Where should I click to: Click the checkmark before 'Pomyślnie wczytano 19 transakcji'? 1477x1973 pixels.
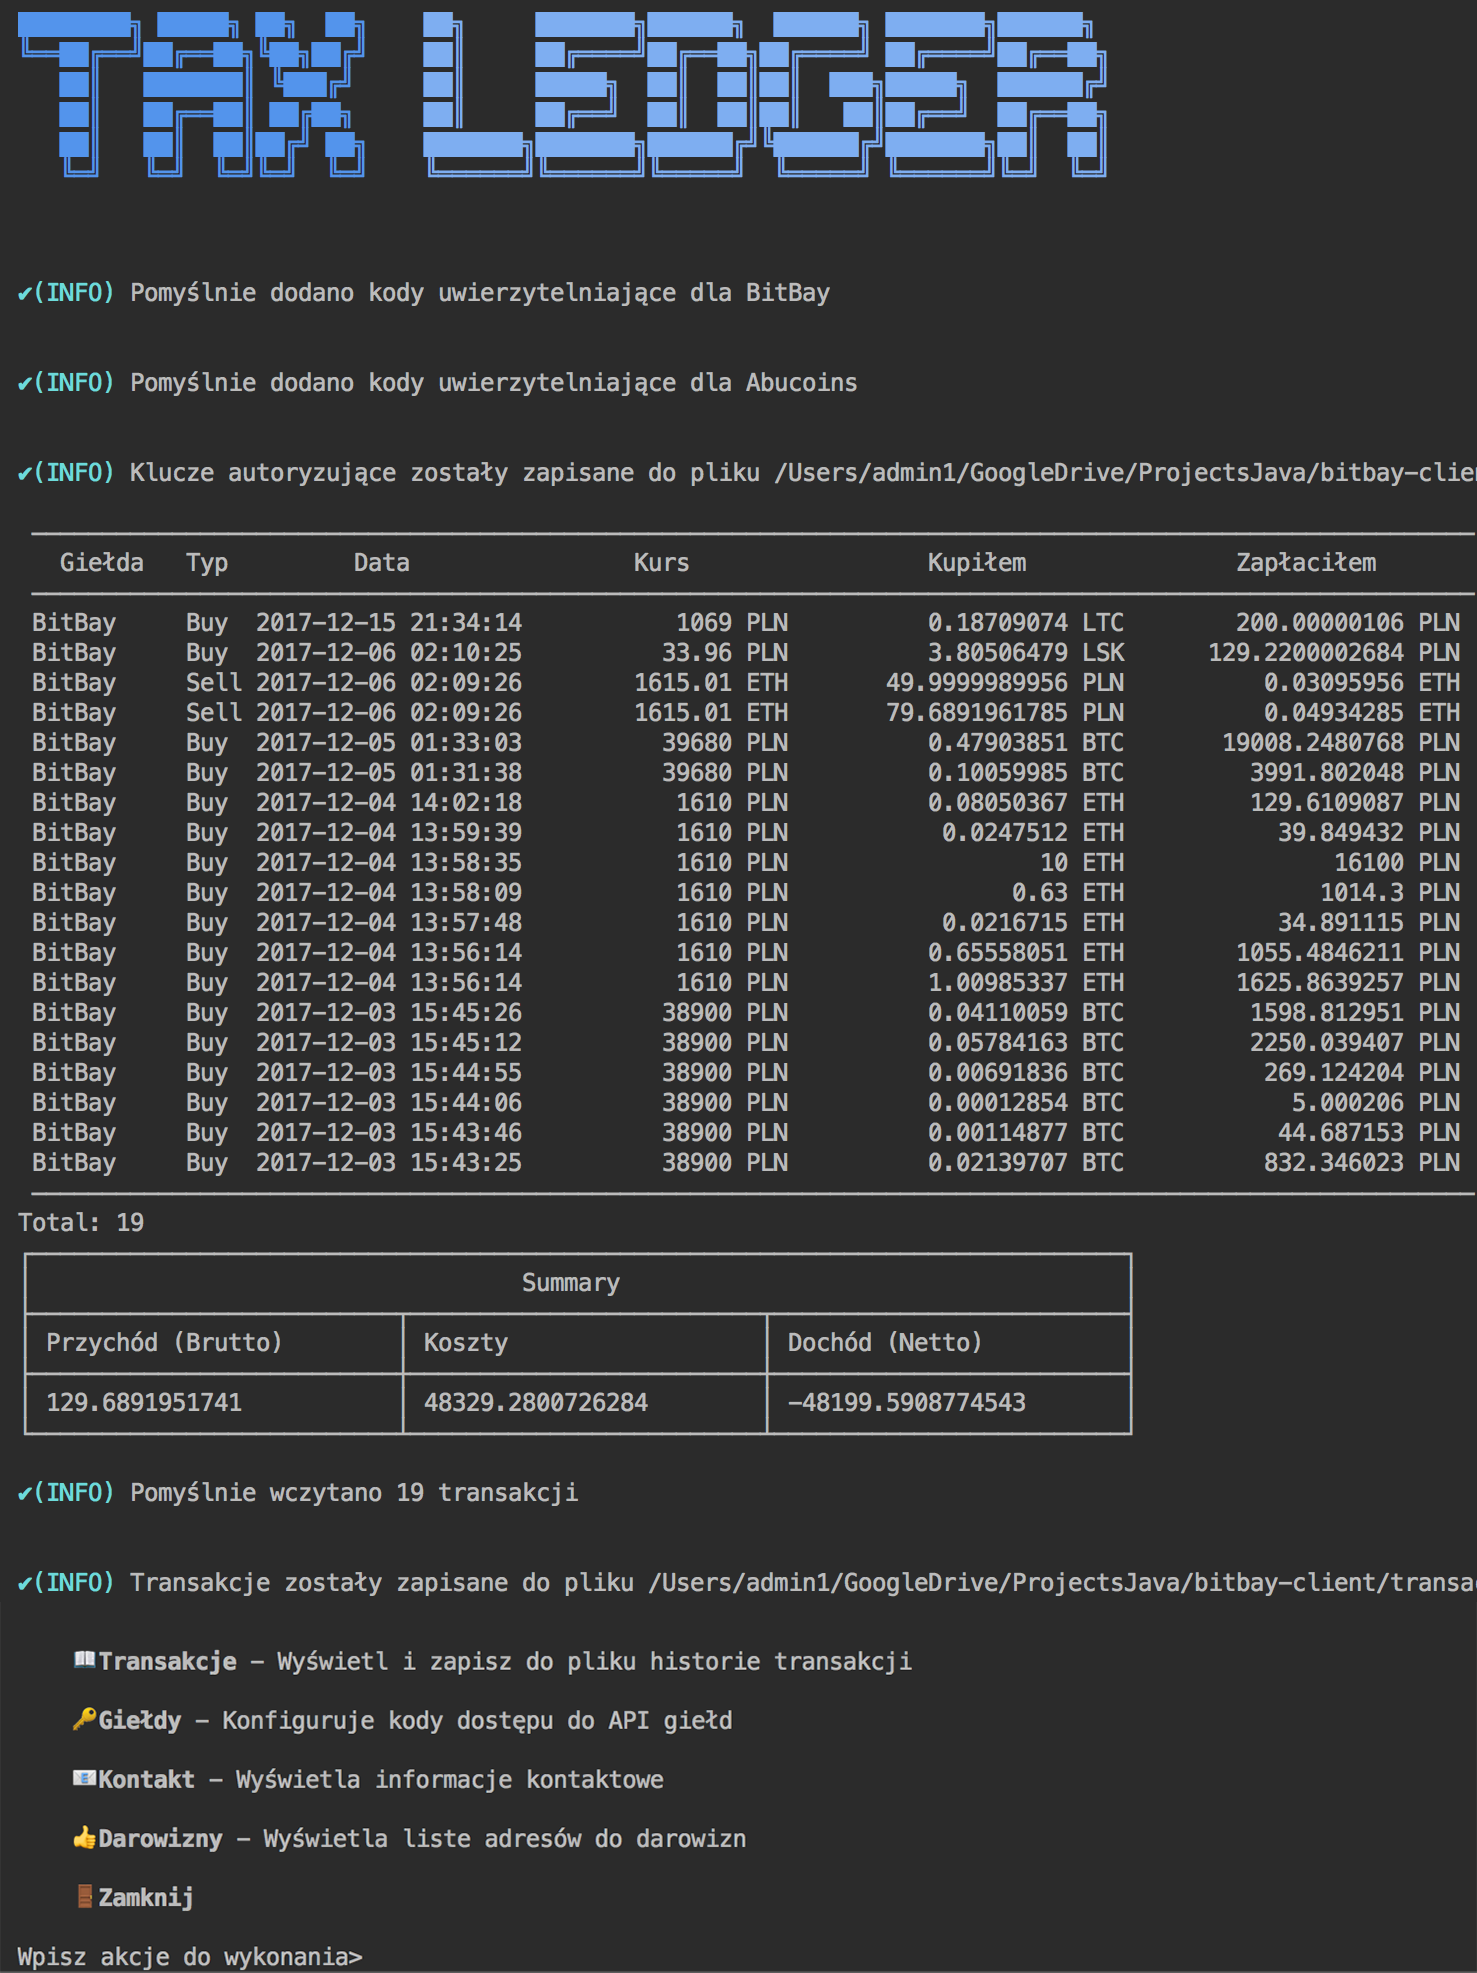point(25,1493)
